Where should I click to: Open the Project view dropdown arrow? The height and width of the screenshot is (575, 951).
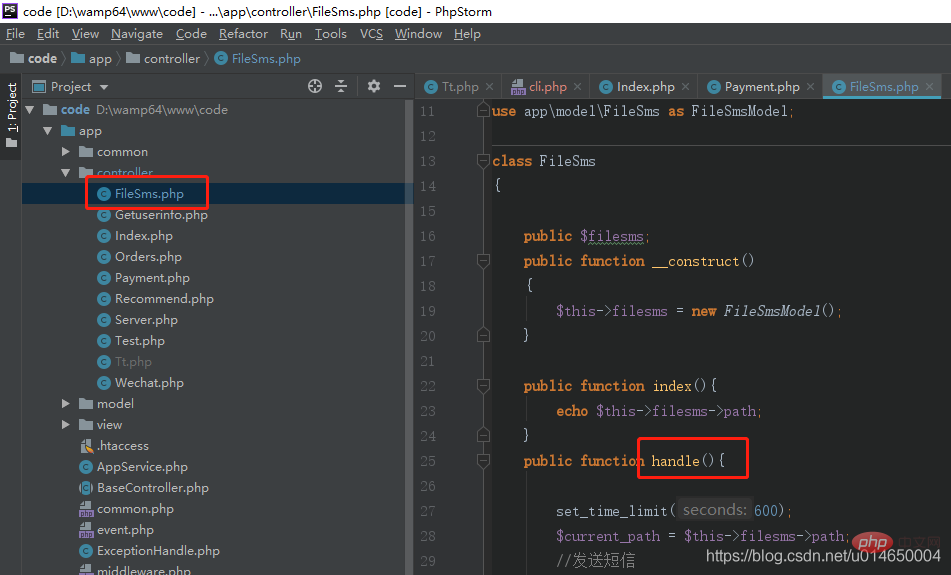[x=104, y=87]
